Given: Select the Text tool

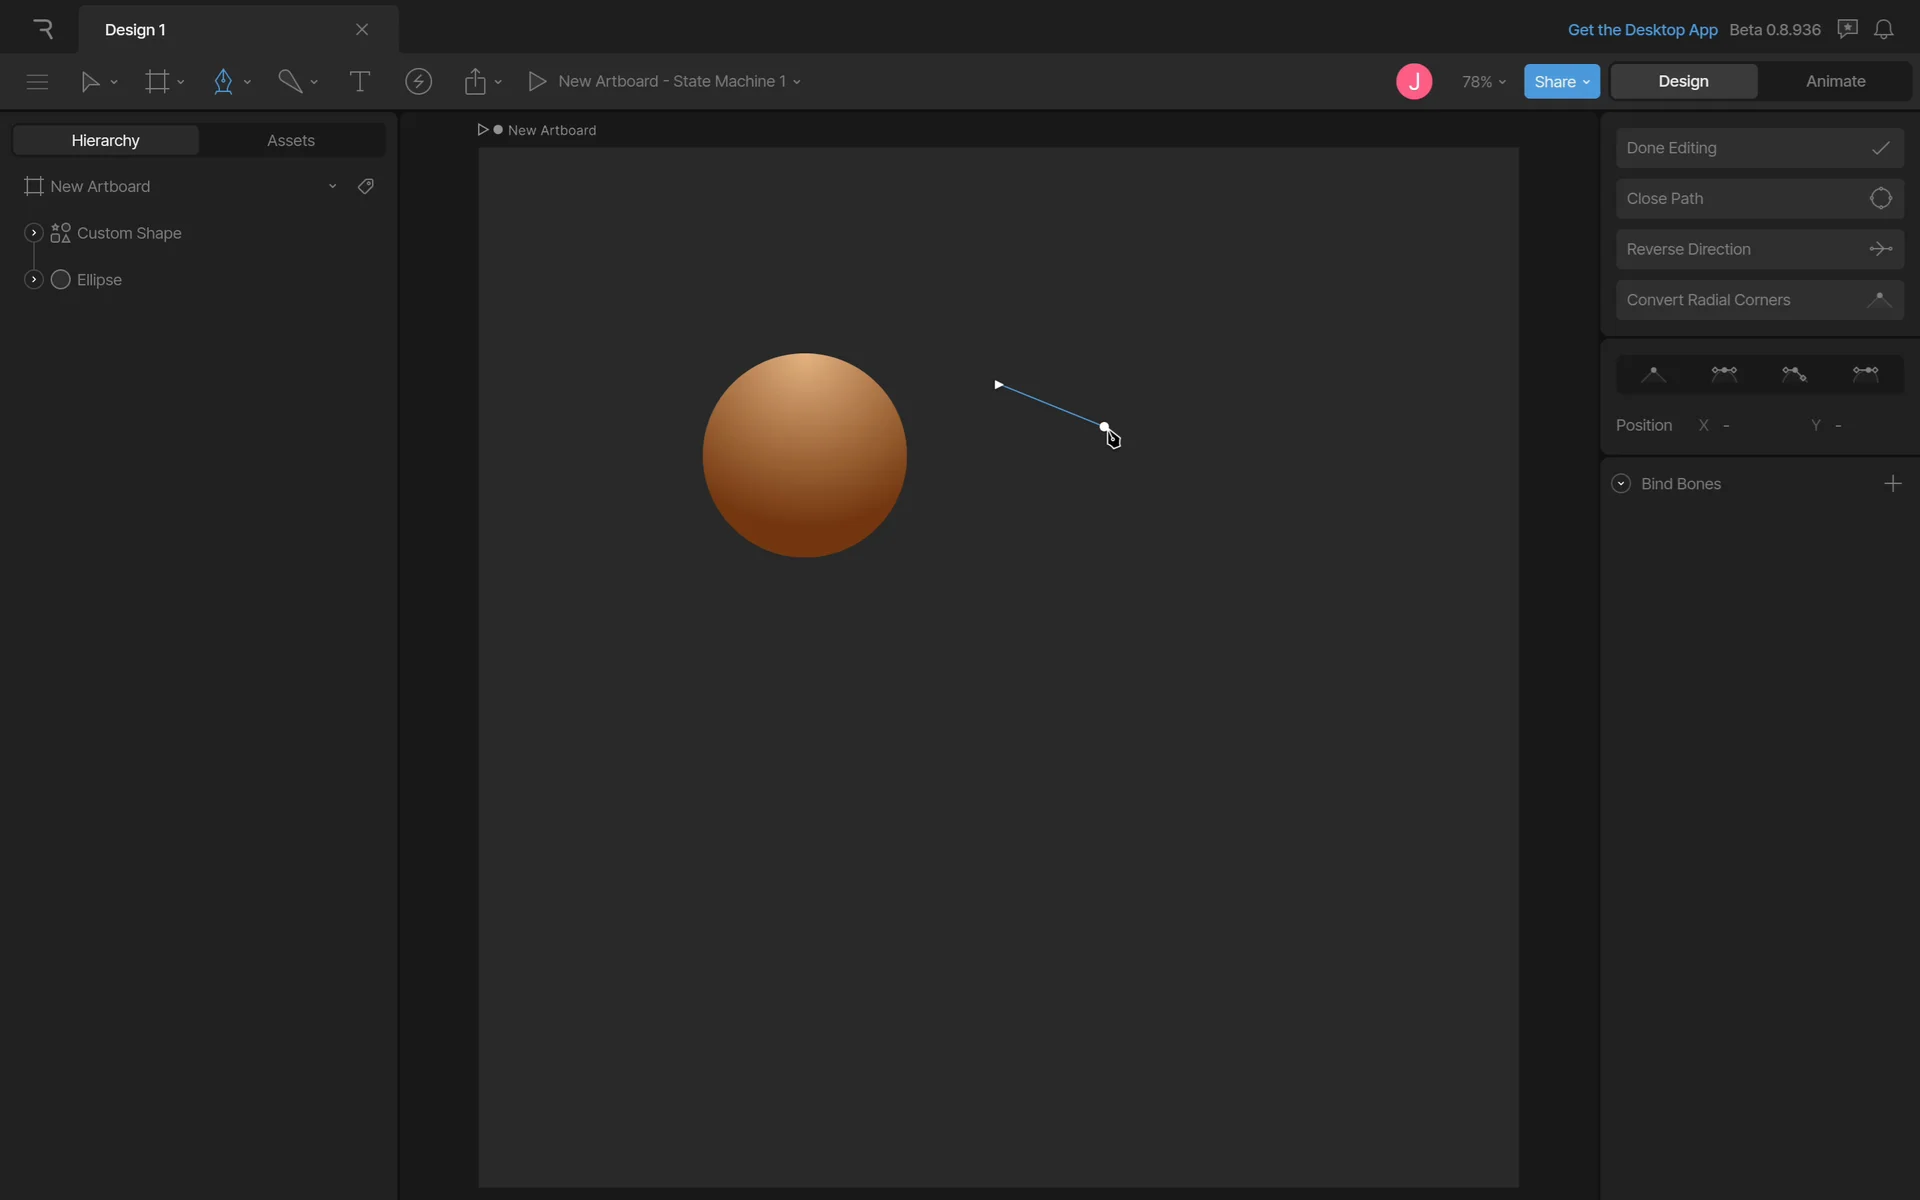Looking at the screenshot, I should click(359, 81).
